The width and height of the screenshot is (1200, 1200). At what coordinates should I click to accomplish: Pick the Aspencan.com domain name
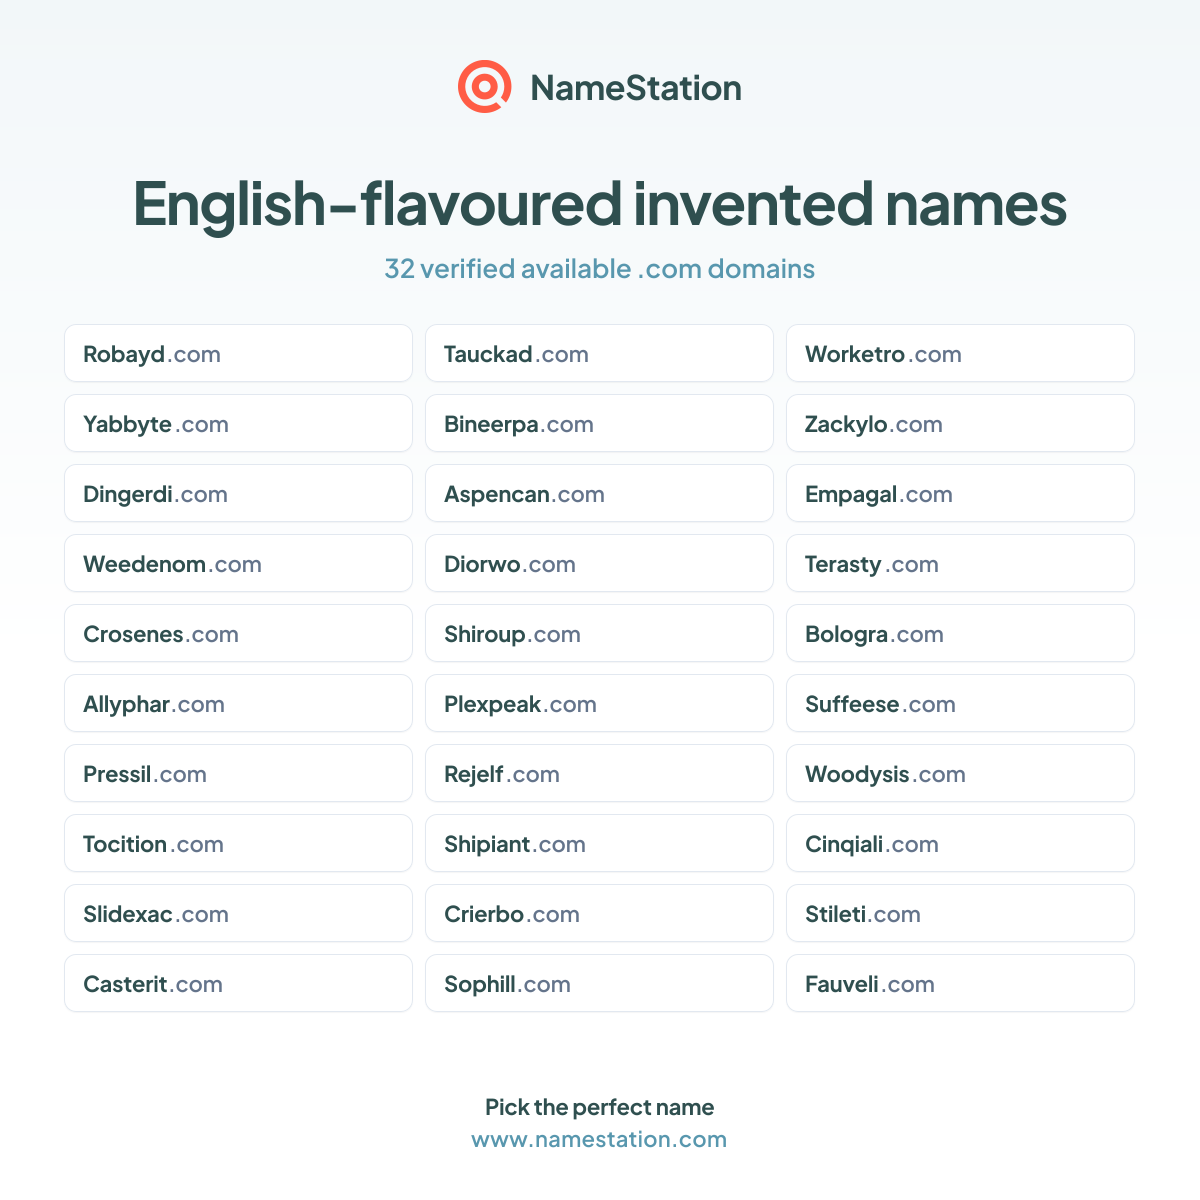(599, 493)
